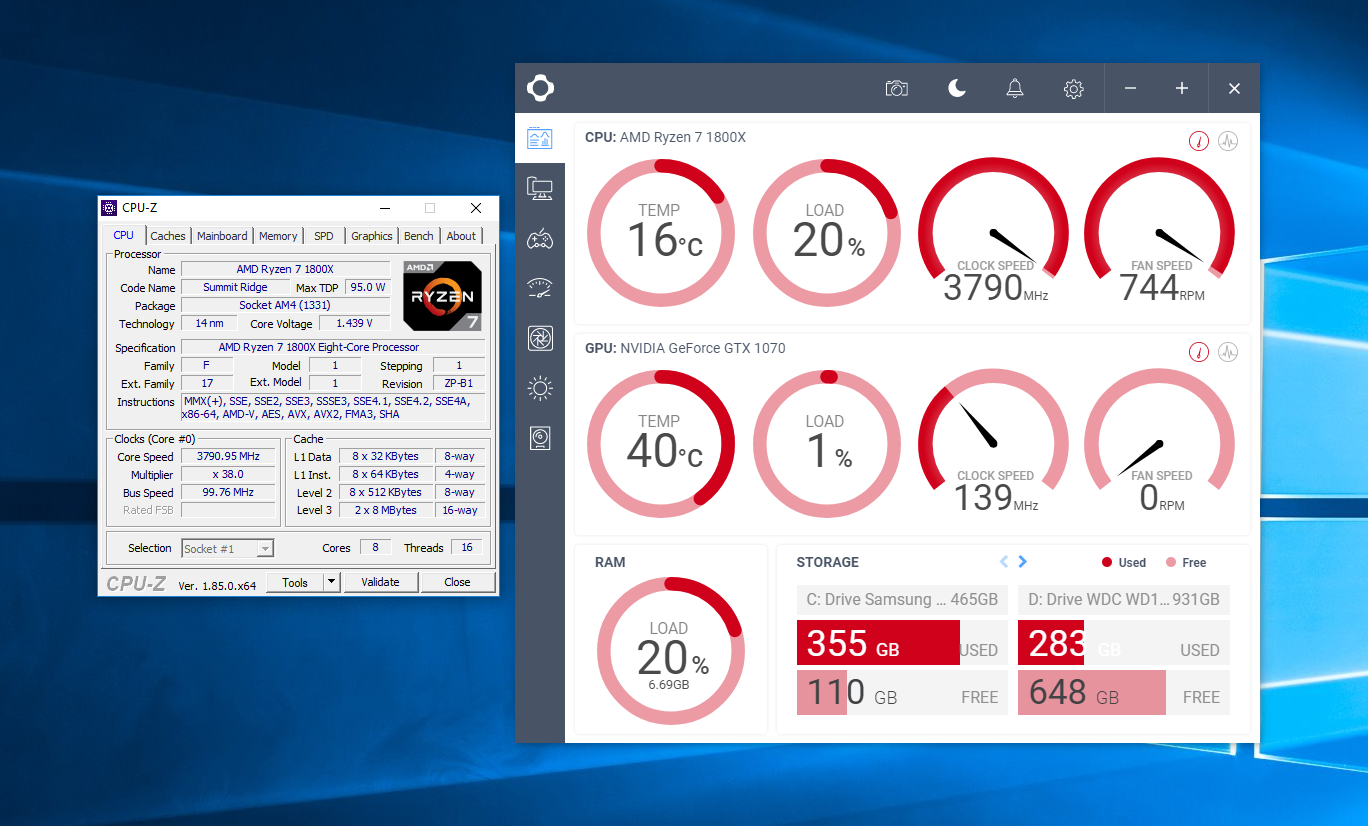Click the Validate button in CPU-Z
This screenshot has height=826, width=1368.
(x=380, y=582)
